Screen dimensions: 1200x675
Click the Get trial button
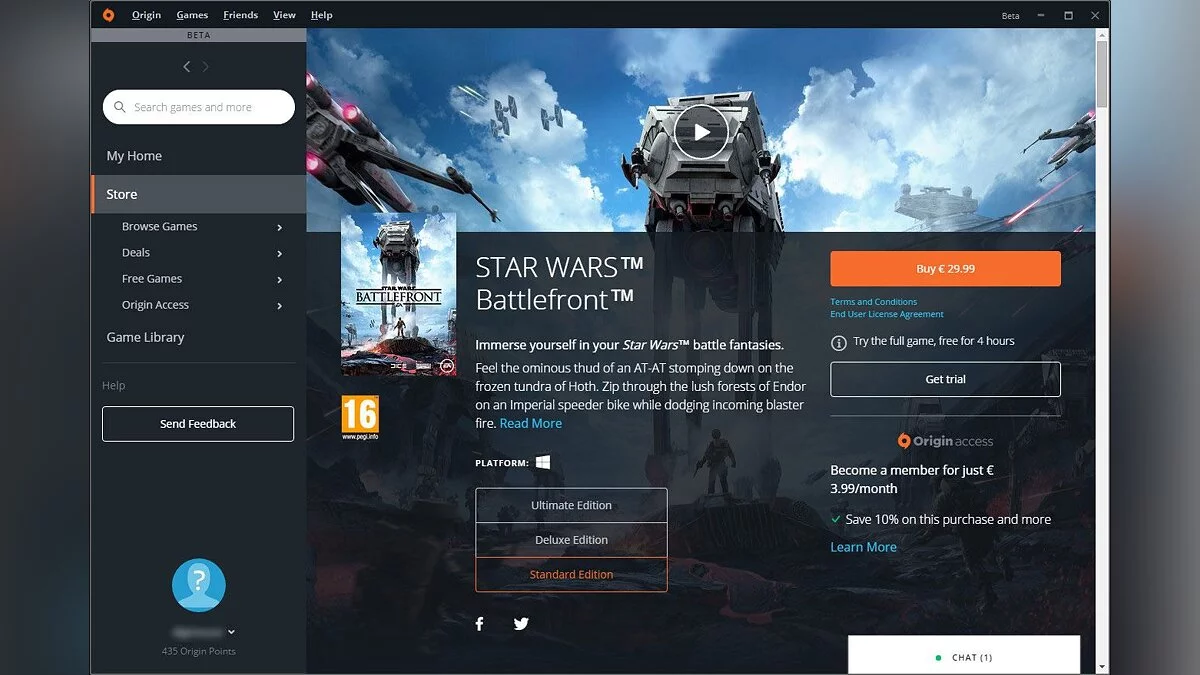pyautogui.click(x=945, y=379)
